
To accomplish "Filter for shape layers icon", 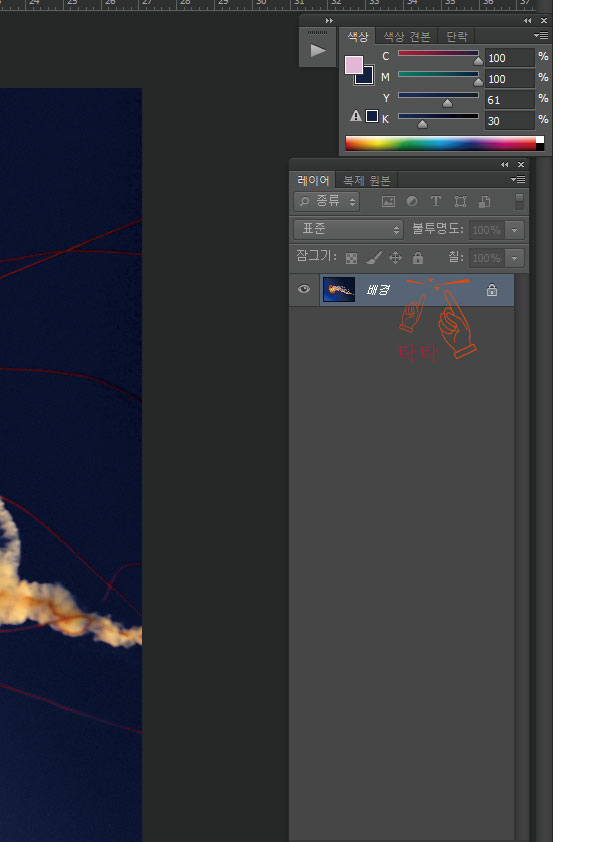I will click(460, 201).
